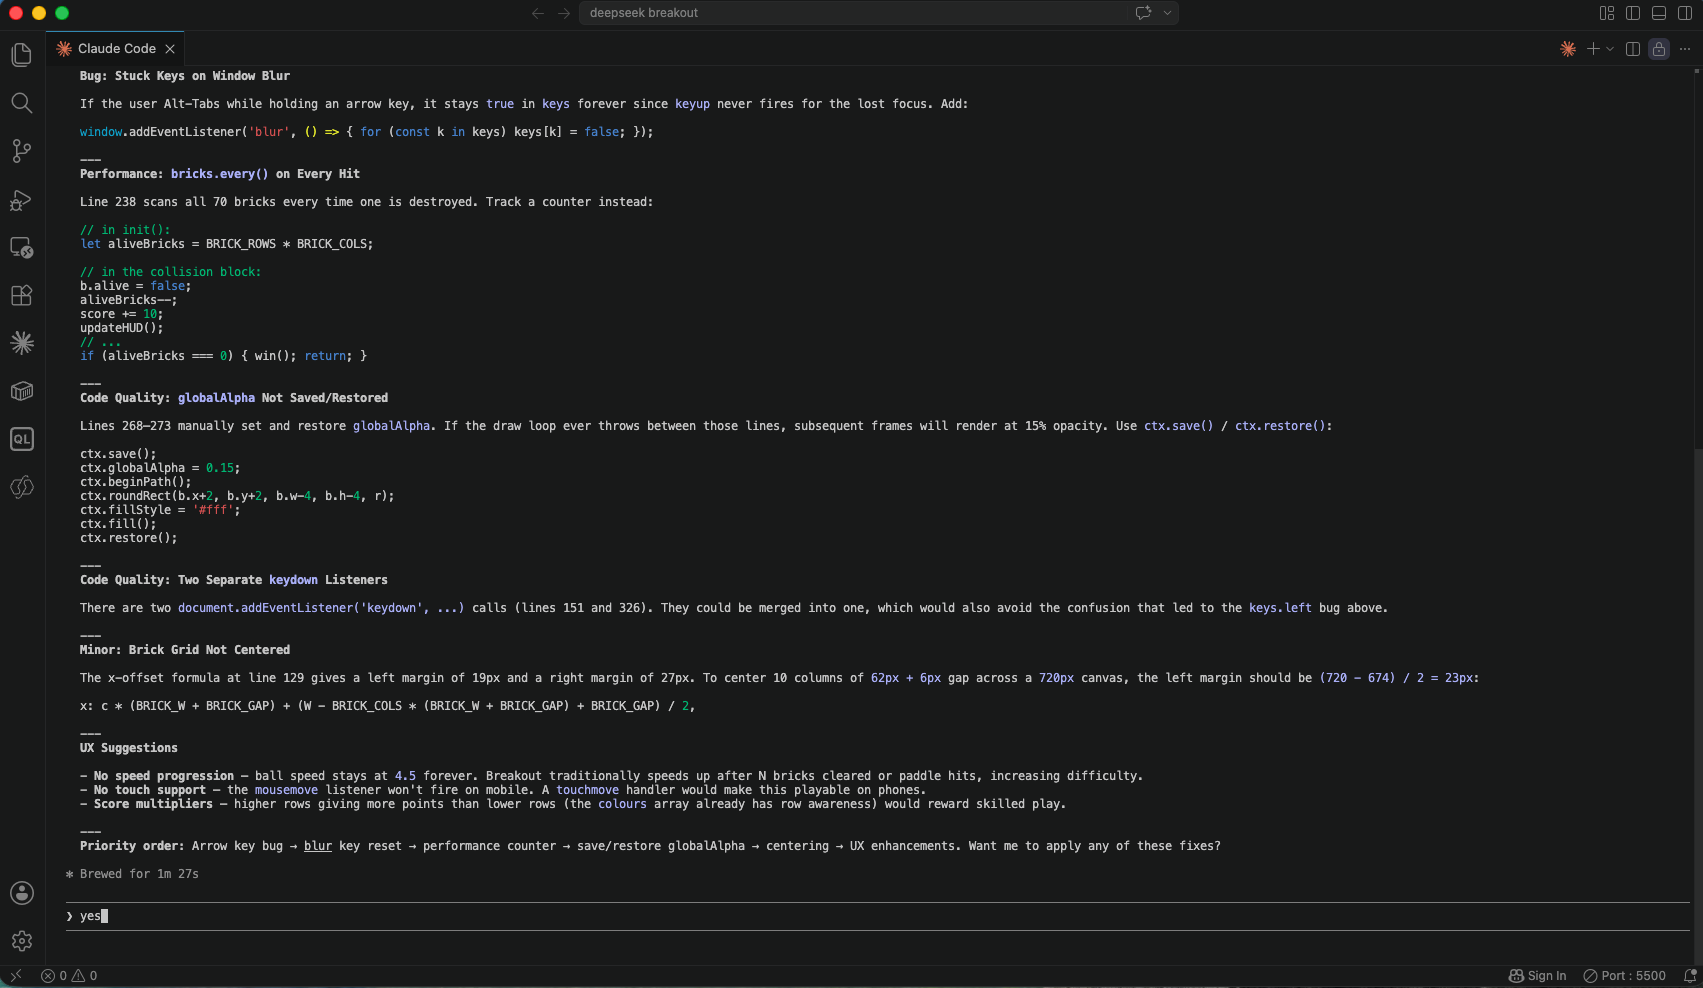The width and height of the screenshot is (1703, 988).
Task: Open the knot-shaped AI icon in activity bar
Action: coord(21,487)
